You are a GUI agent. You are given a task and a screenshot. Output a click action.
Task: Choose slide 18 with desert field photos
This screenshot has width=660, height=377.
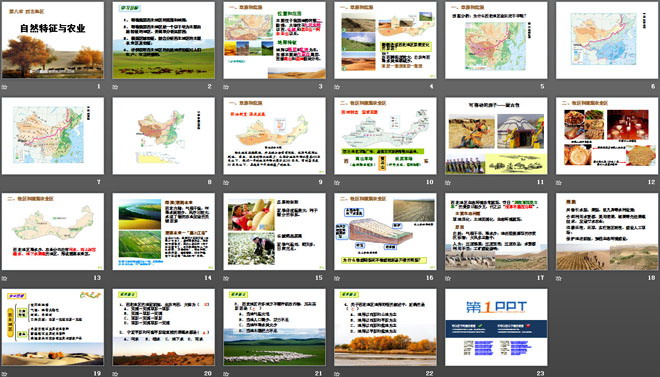[607, 231]
